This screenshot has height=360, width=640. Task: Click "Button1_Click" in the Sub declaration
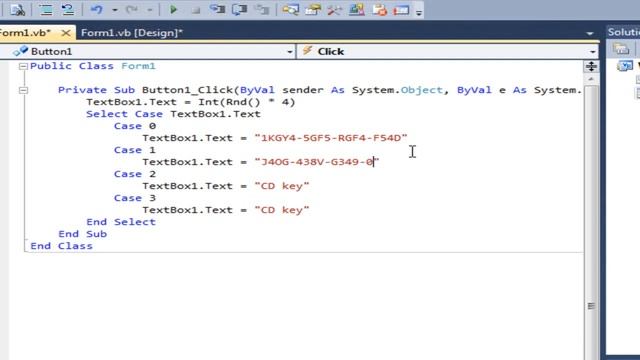[x=187, y=90]
